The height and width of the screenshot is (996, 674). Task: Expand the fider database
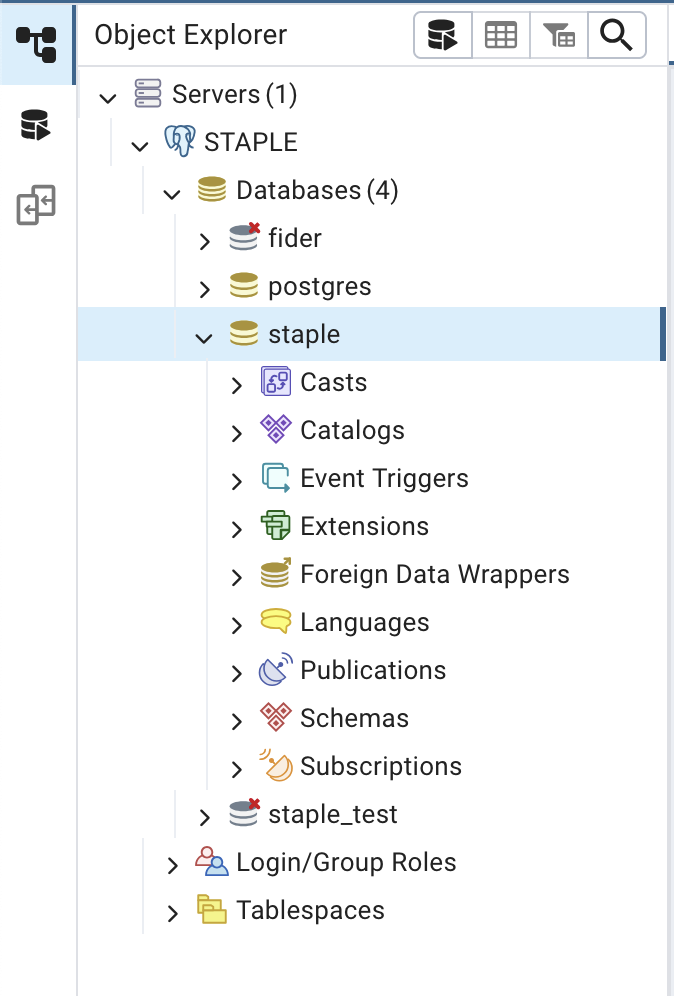coord(205,241)
